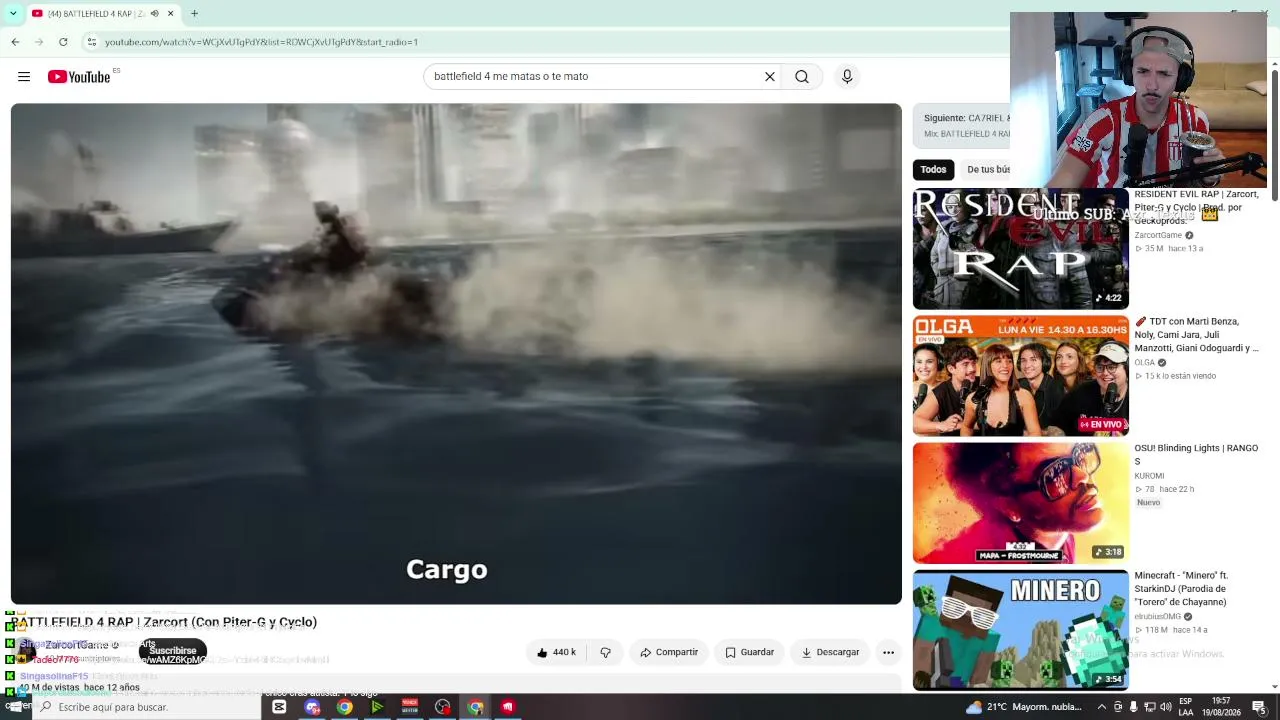Click the Windows taskbar search box
The width and height of the screenshot is (1280, 720).
point(148,707)
